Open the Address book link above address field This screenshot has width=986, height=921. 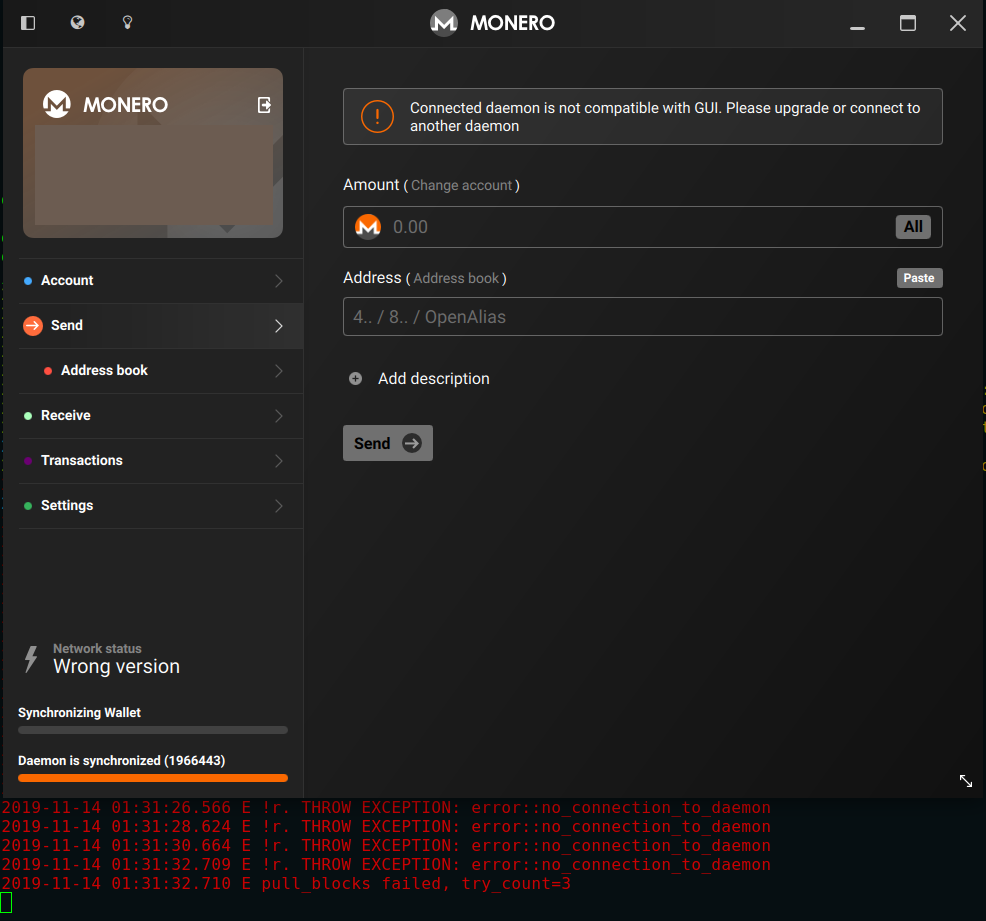click(456, 279)
